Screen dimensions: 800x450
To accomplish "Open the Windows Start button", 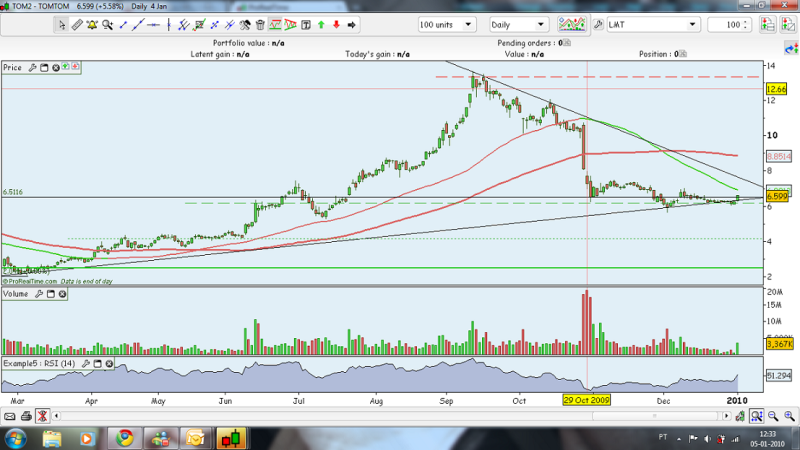I will tap(15, 439).
